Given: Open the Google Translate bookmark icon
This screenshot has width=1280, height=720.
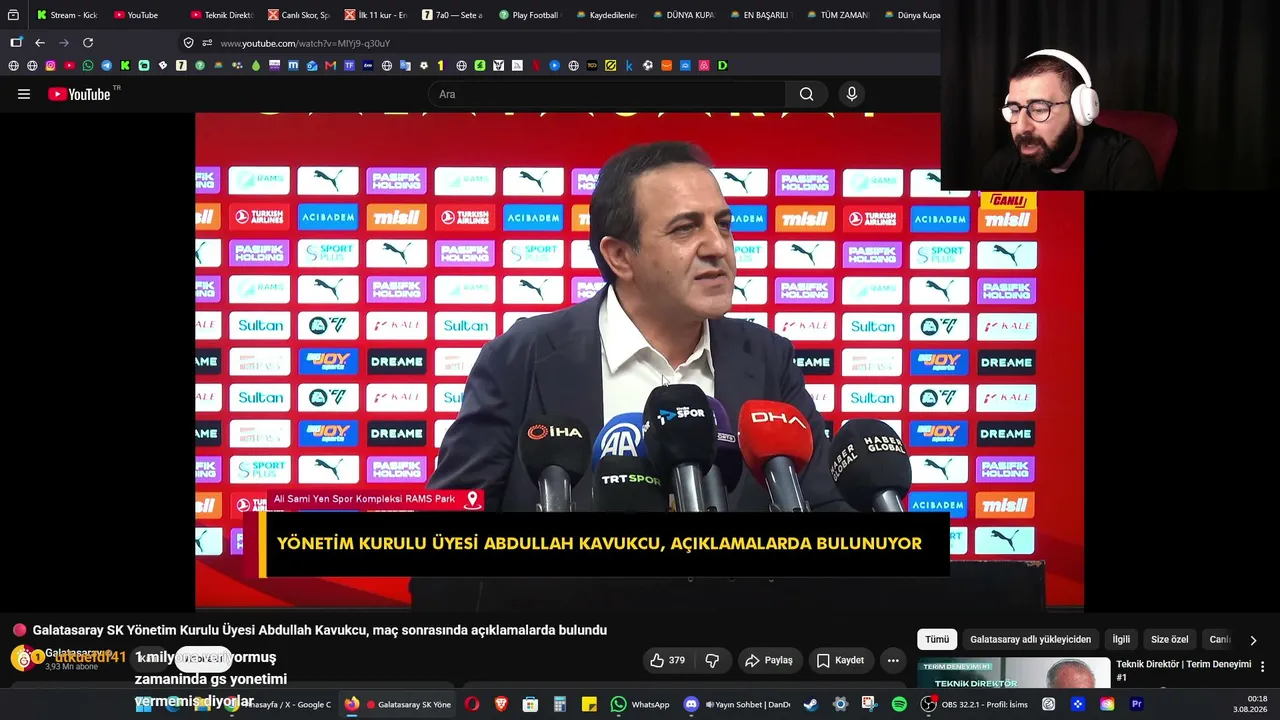Looking at the screenshot, I should coord(405,66).
